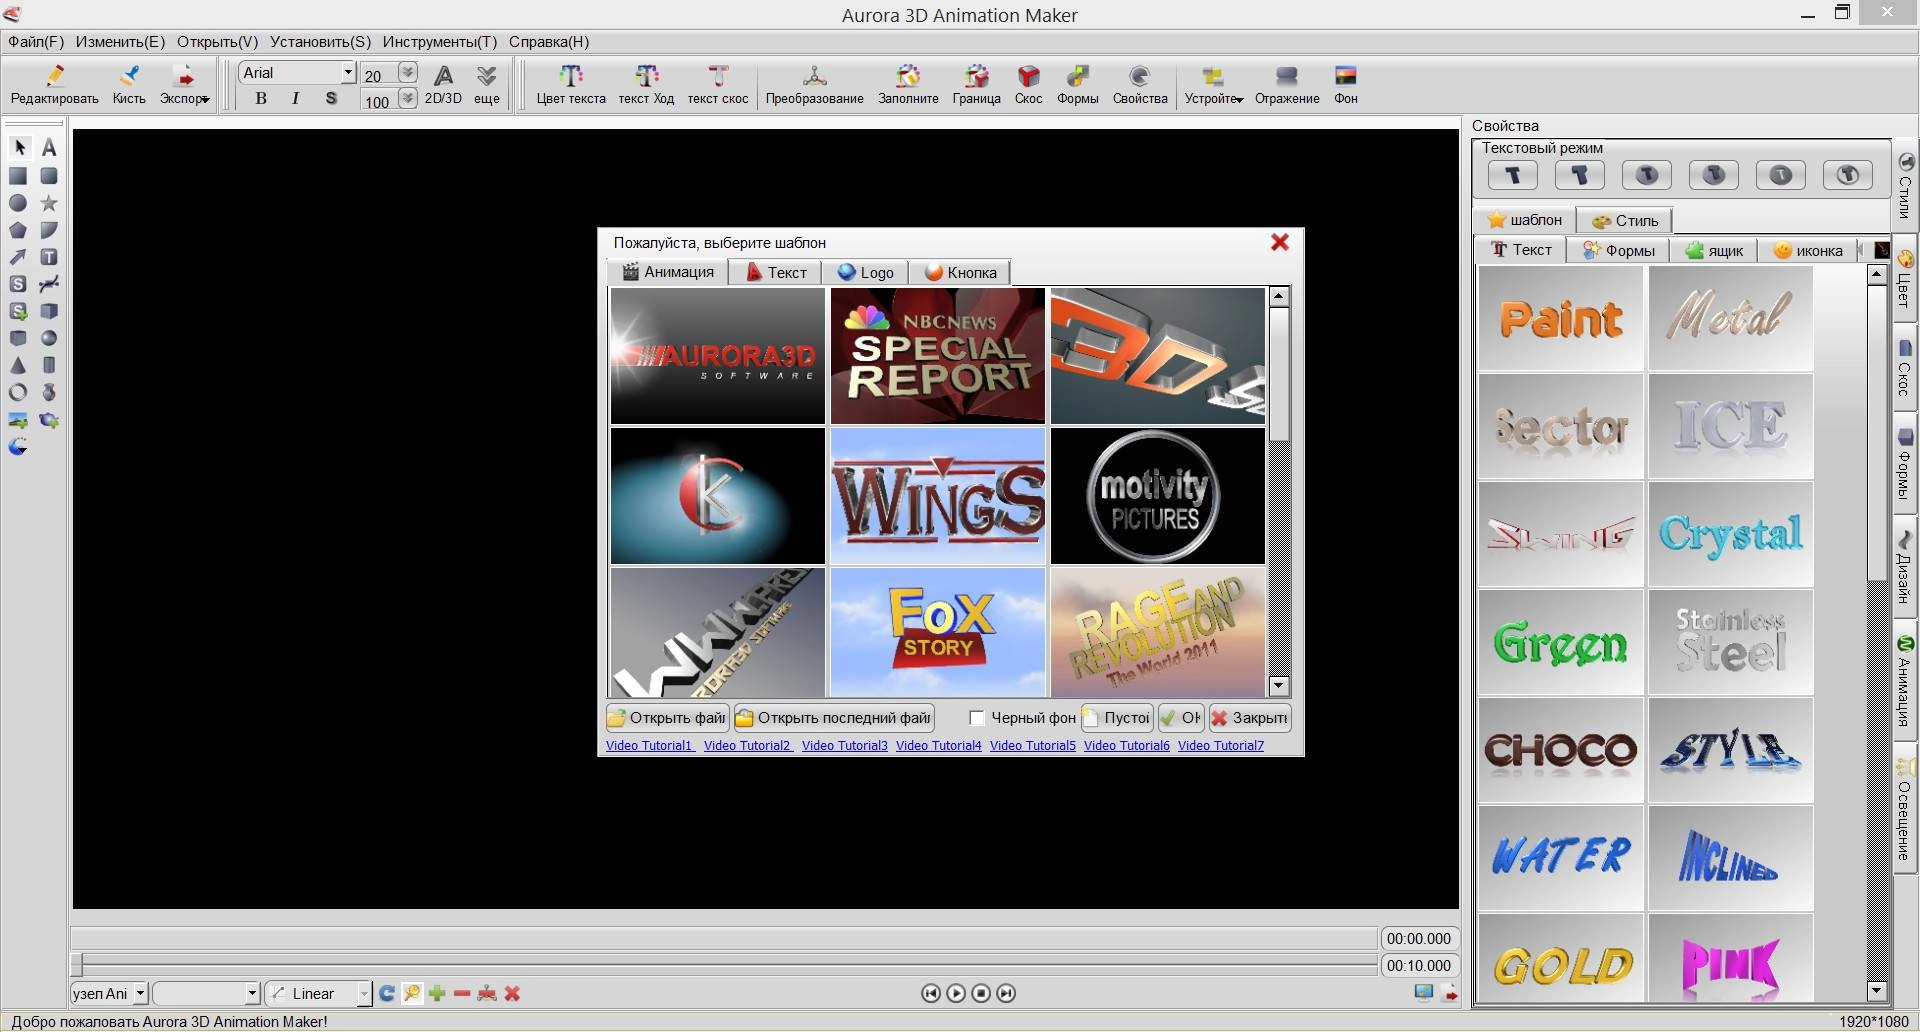Click the Заполните fill icon
The image size is (1920, 1032).
click(x=908, y=84)
